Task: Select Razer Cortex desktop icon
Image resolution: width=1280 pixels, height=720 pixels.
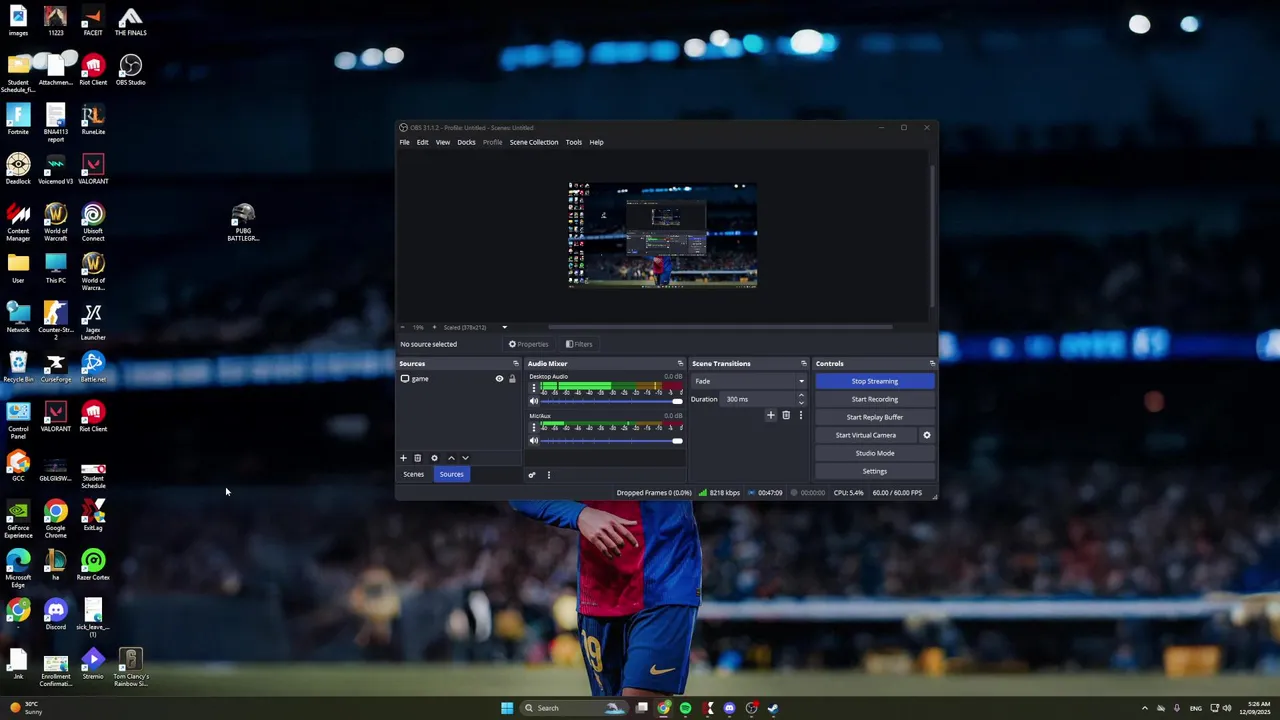Action: [93, 566]
